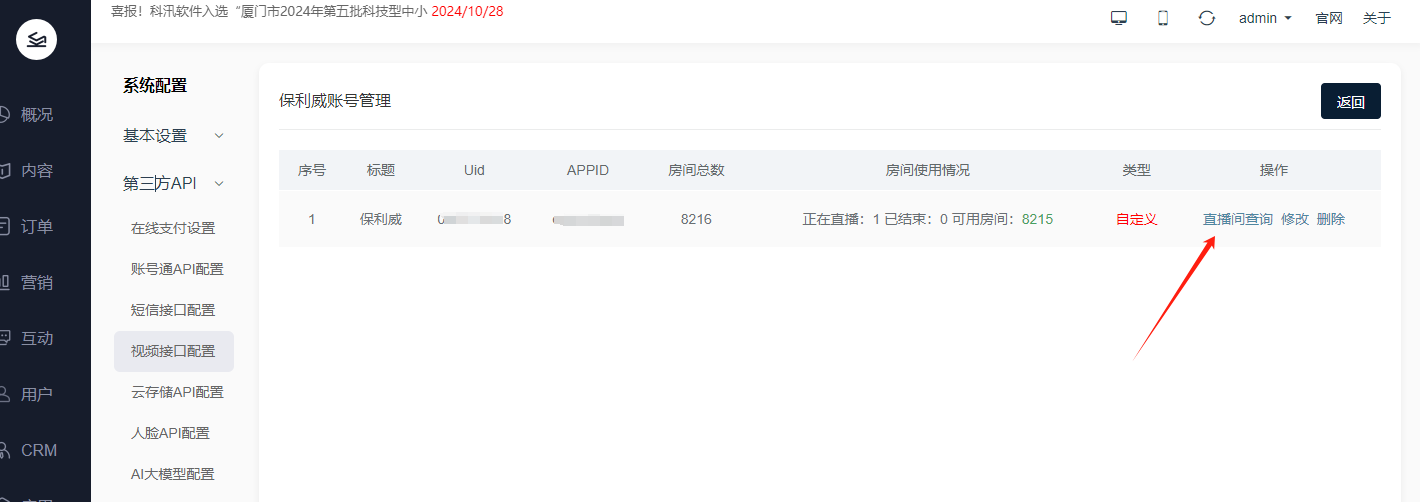Select 在线支付设置 menu item
The image size is (1420, 502).
173,228
